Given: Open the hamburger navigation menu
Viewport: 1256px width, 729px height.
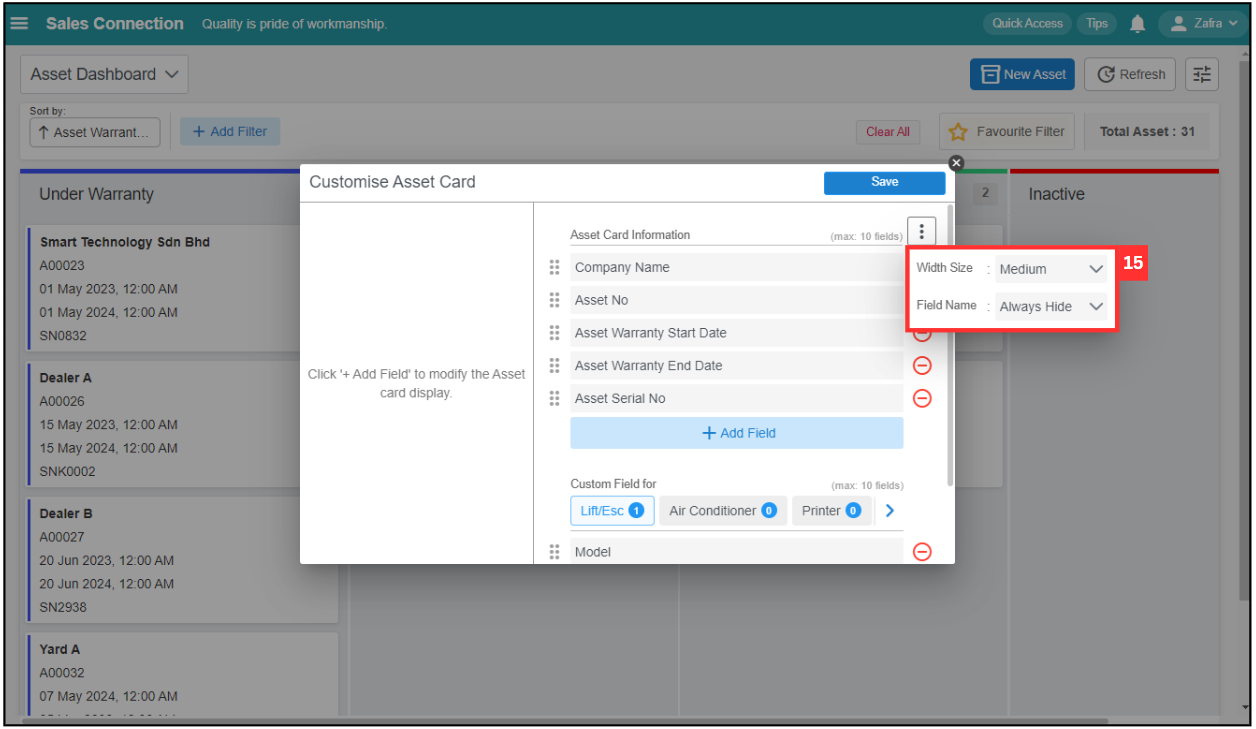Looking at the screenshot, I should coord(19,23).
